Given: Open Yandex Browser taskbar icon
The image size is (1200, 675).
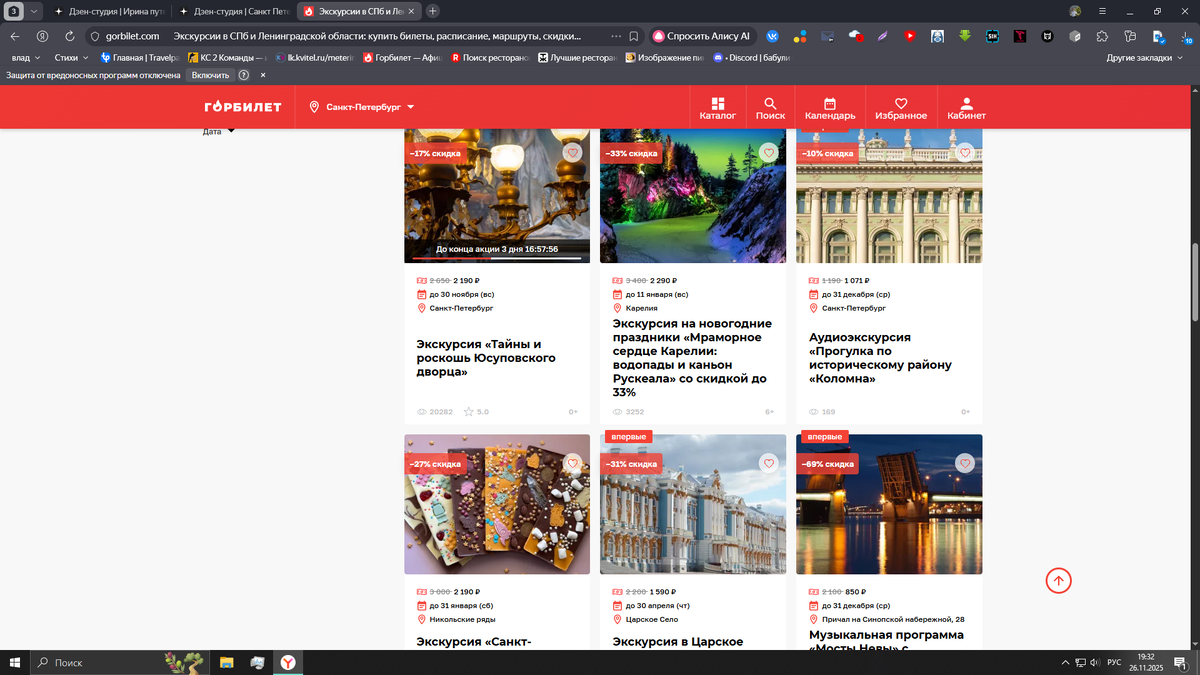Looking at the screenshot, I should (287, 662).
